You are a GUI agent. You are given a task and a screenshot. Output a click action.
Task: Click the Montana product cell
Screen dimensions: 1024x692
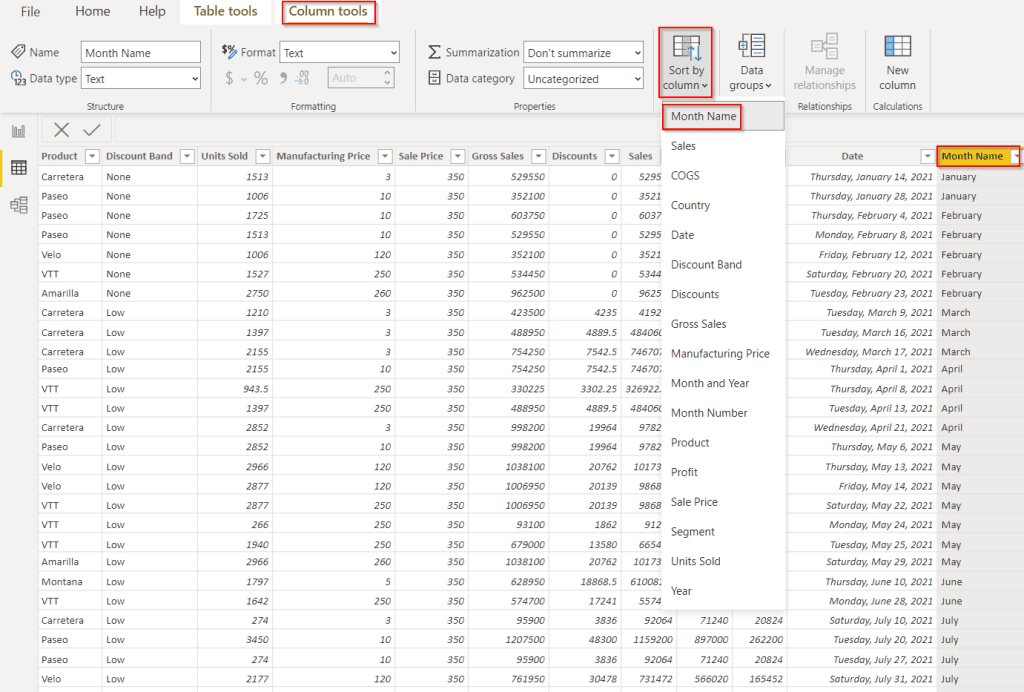tap(70, 582)
